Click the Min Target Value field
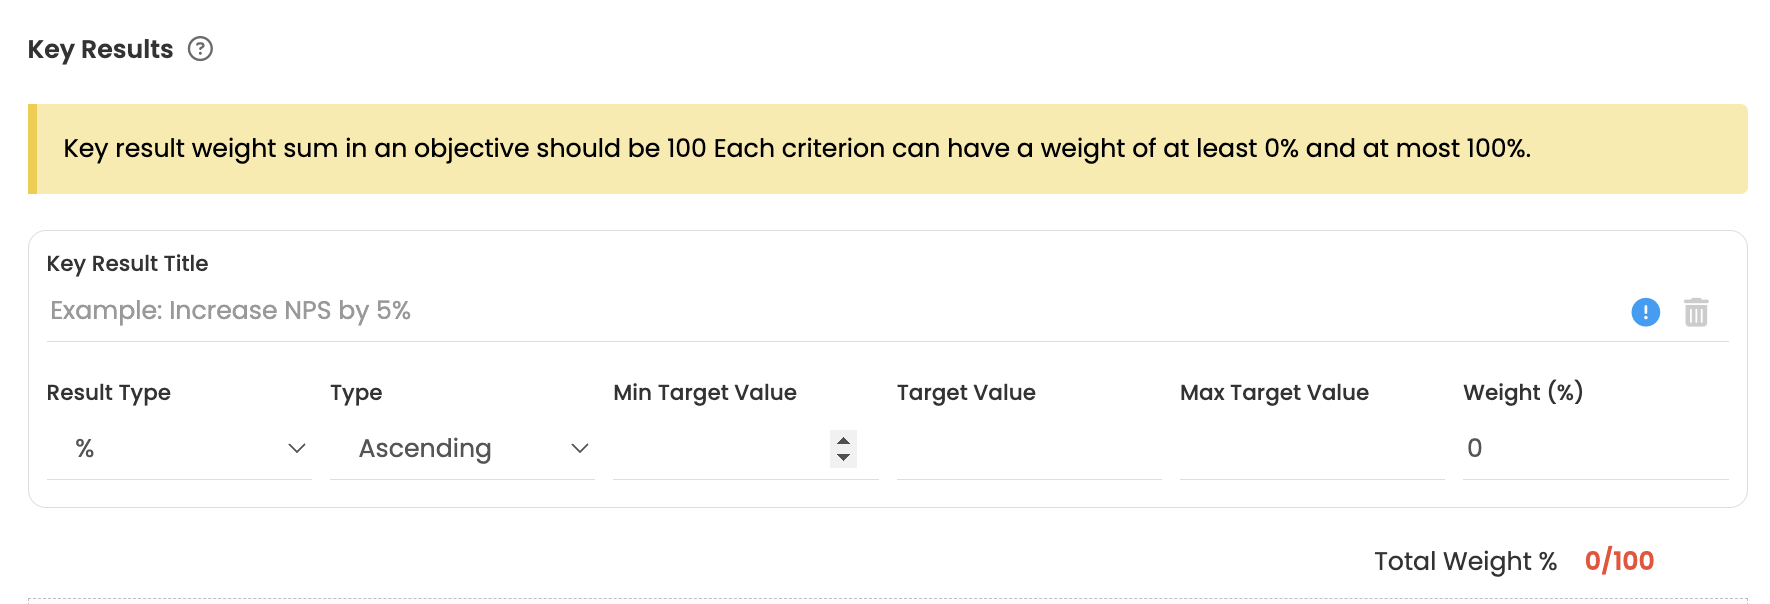Screen dimensions: 1770x604 click(720, 449)
